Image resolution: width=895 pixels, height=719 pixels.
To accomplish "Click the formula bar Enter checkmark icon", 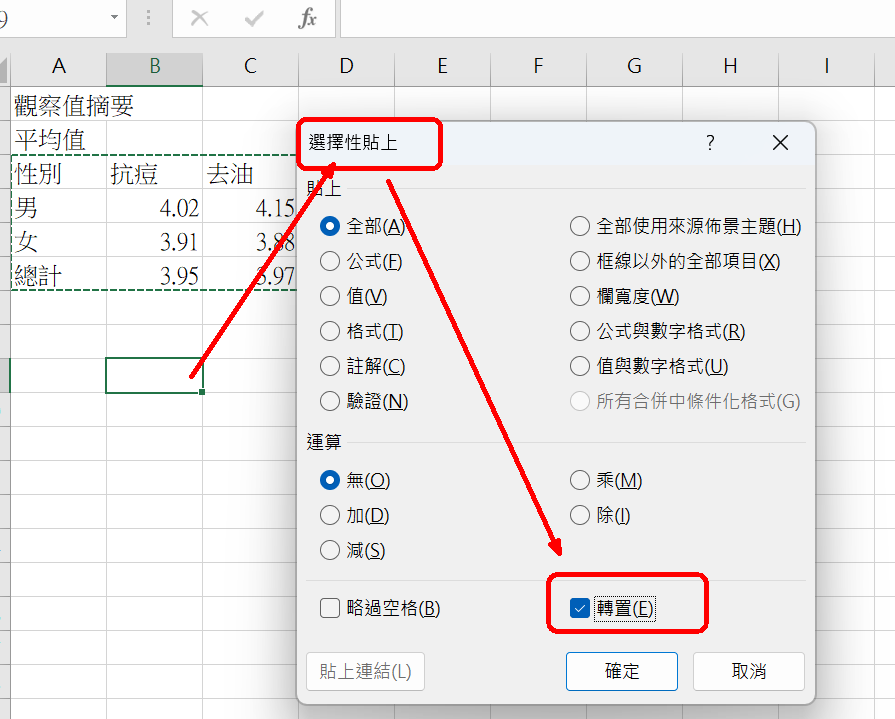I will [254, 19].
